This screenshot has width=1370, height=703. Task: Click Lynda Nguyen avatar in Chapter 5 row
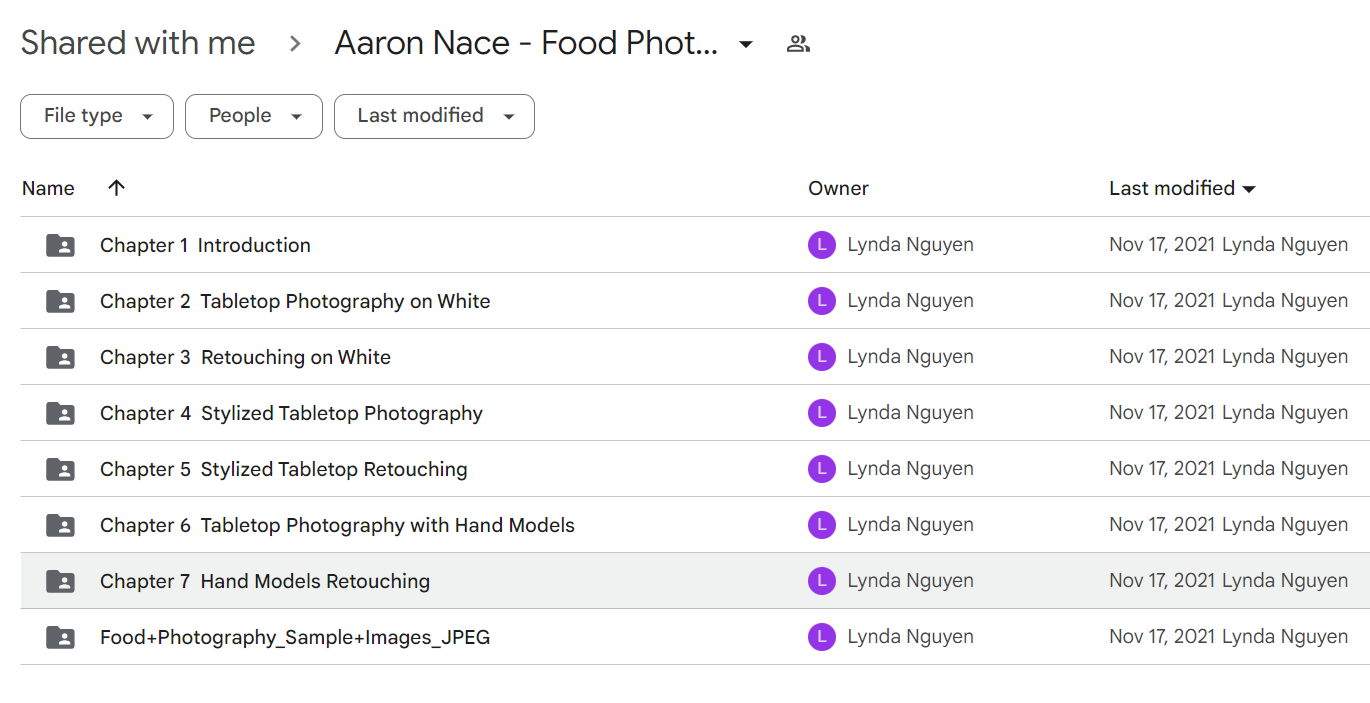(x=822, y=469)
